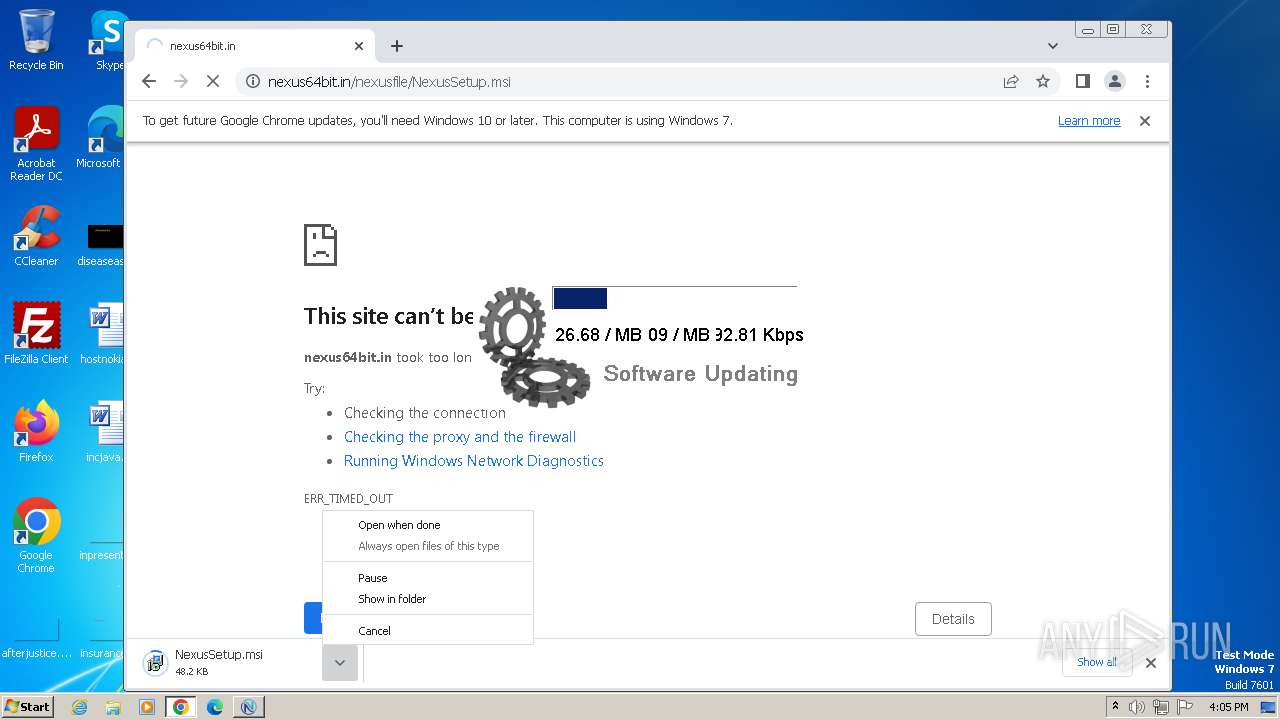Stop loading the page
The height and width of the screenshot is (720, 1280).
point(212,81)
